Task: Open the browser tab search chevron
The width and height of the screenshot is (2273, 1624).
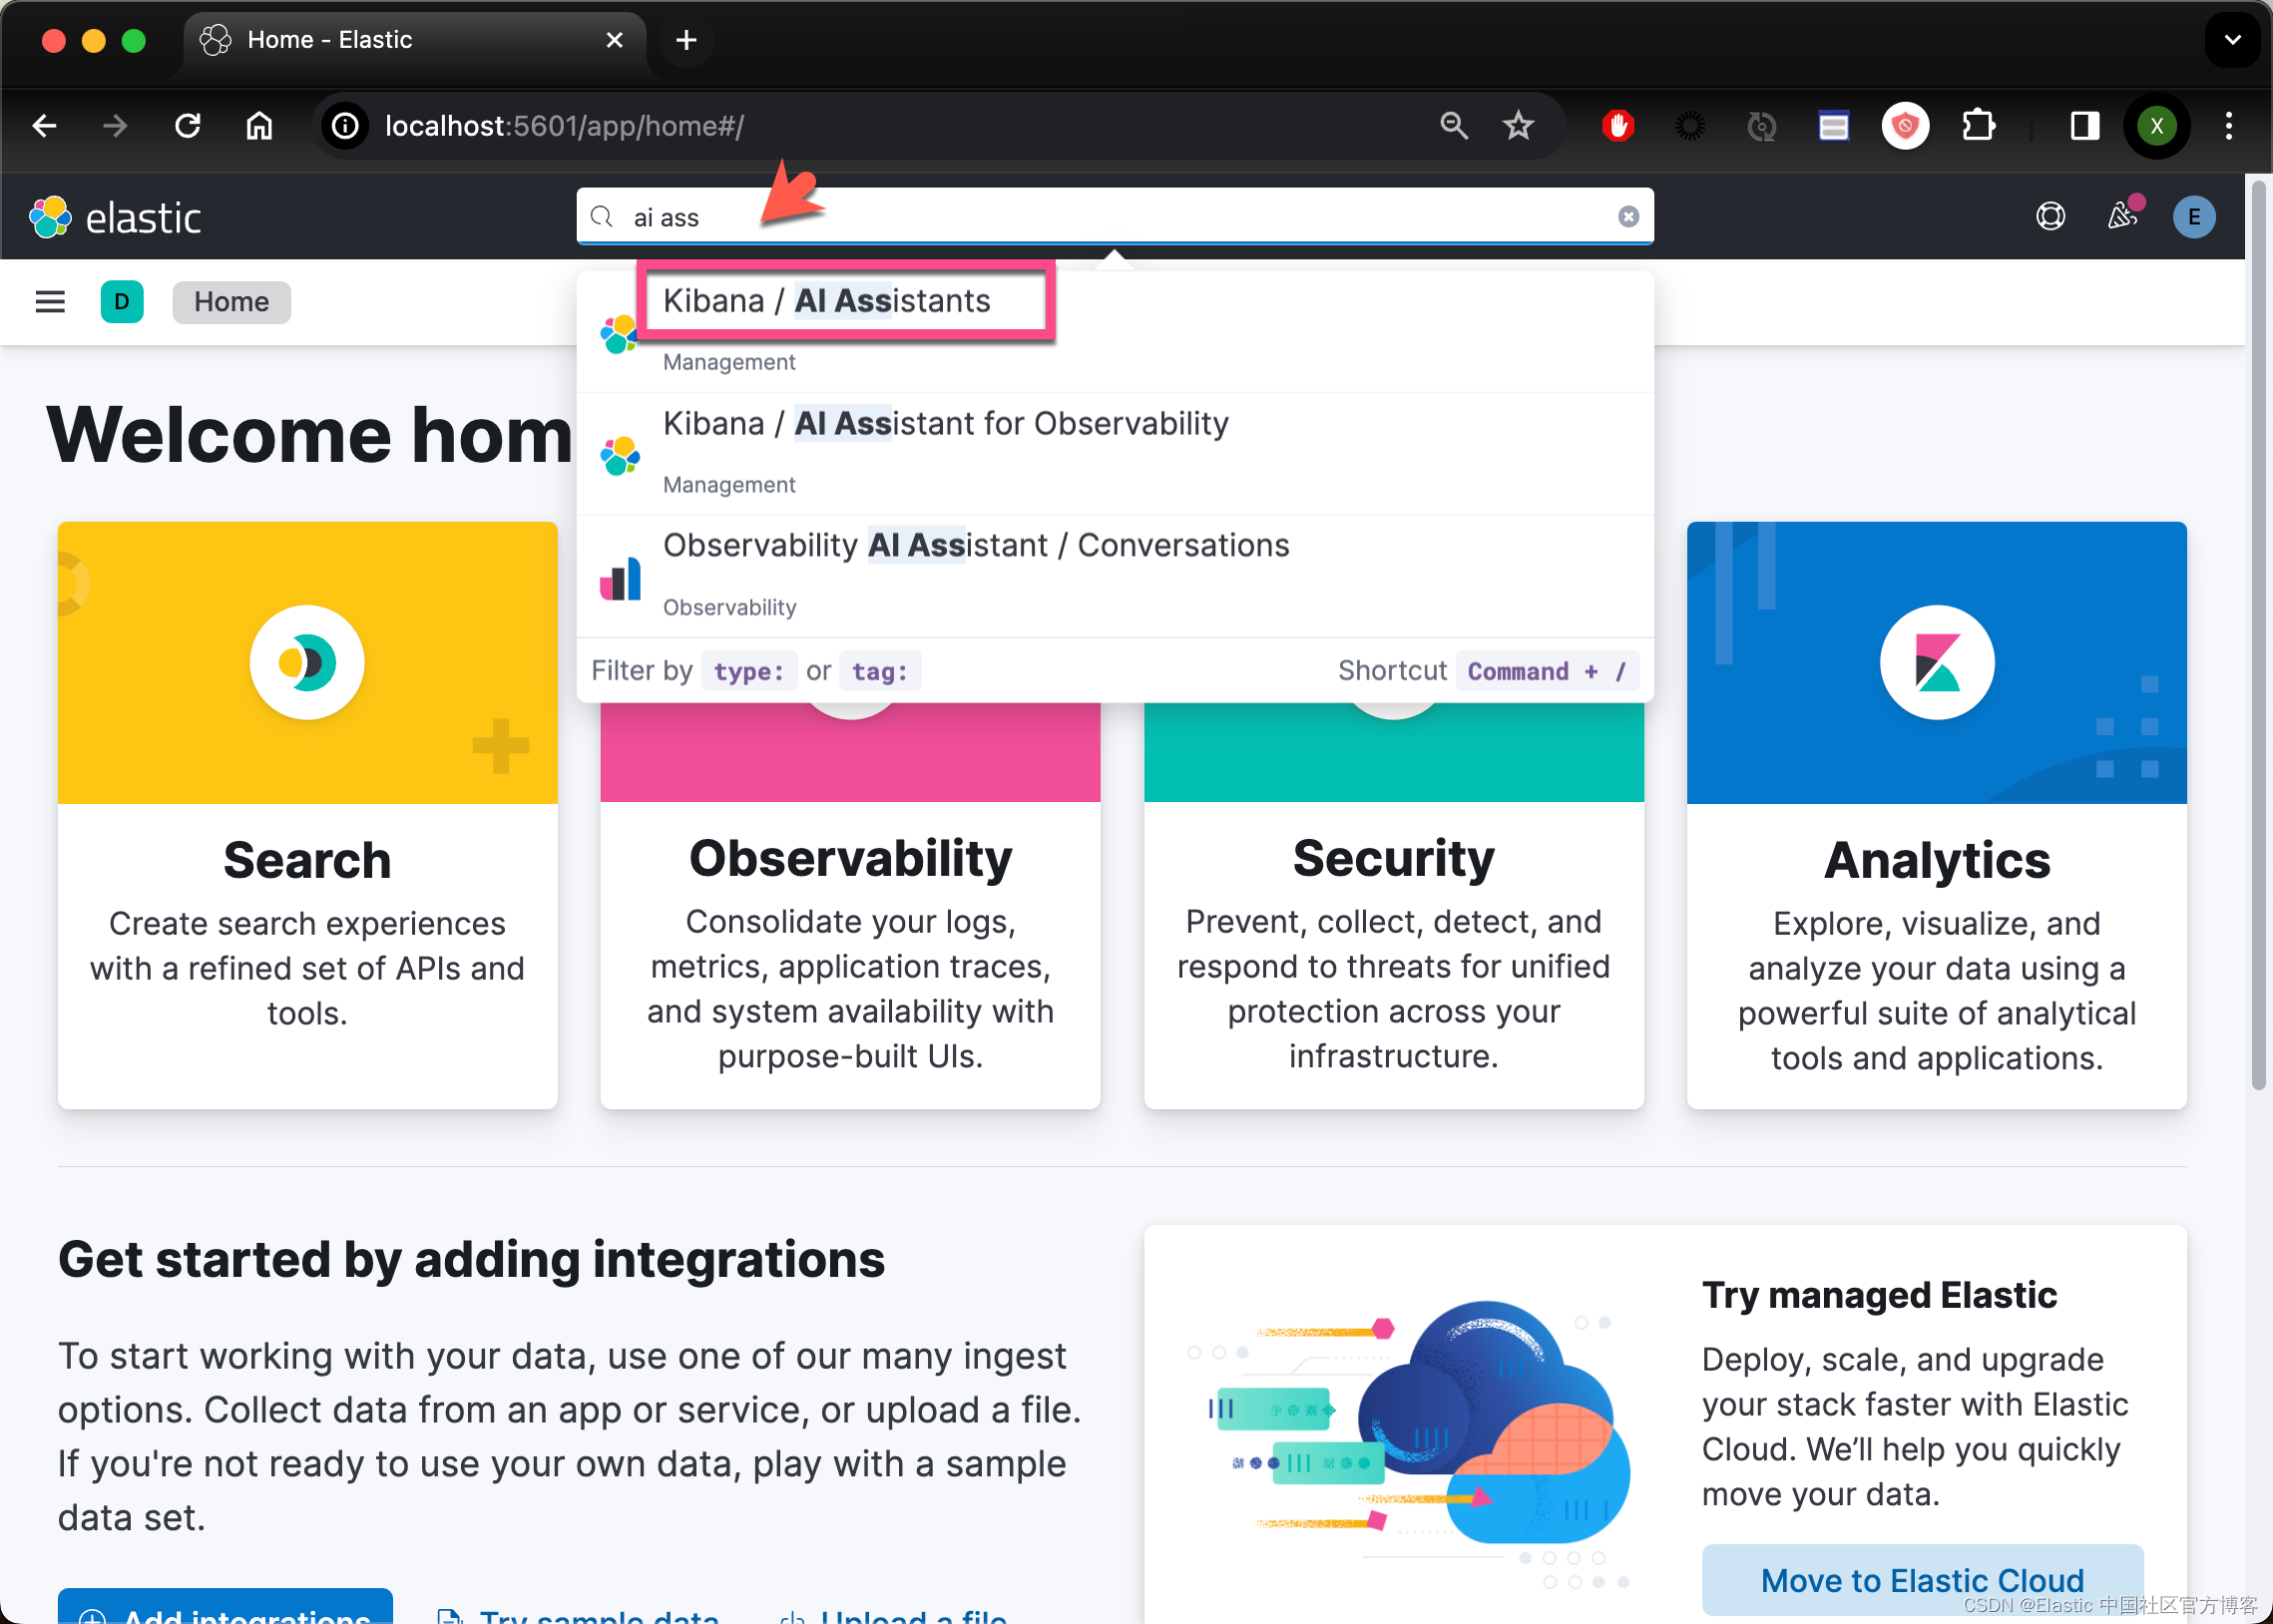Action: point(2232,40)
